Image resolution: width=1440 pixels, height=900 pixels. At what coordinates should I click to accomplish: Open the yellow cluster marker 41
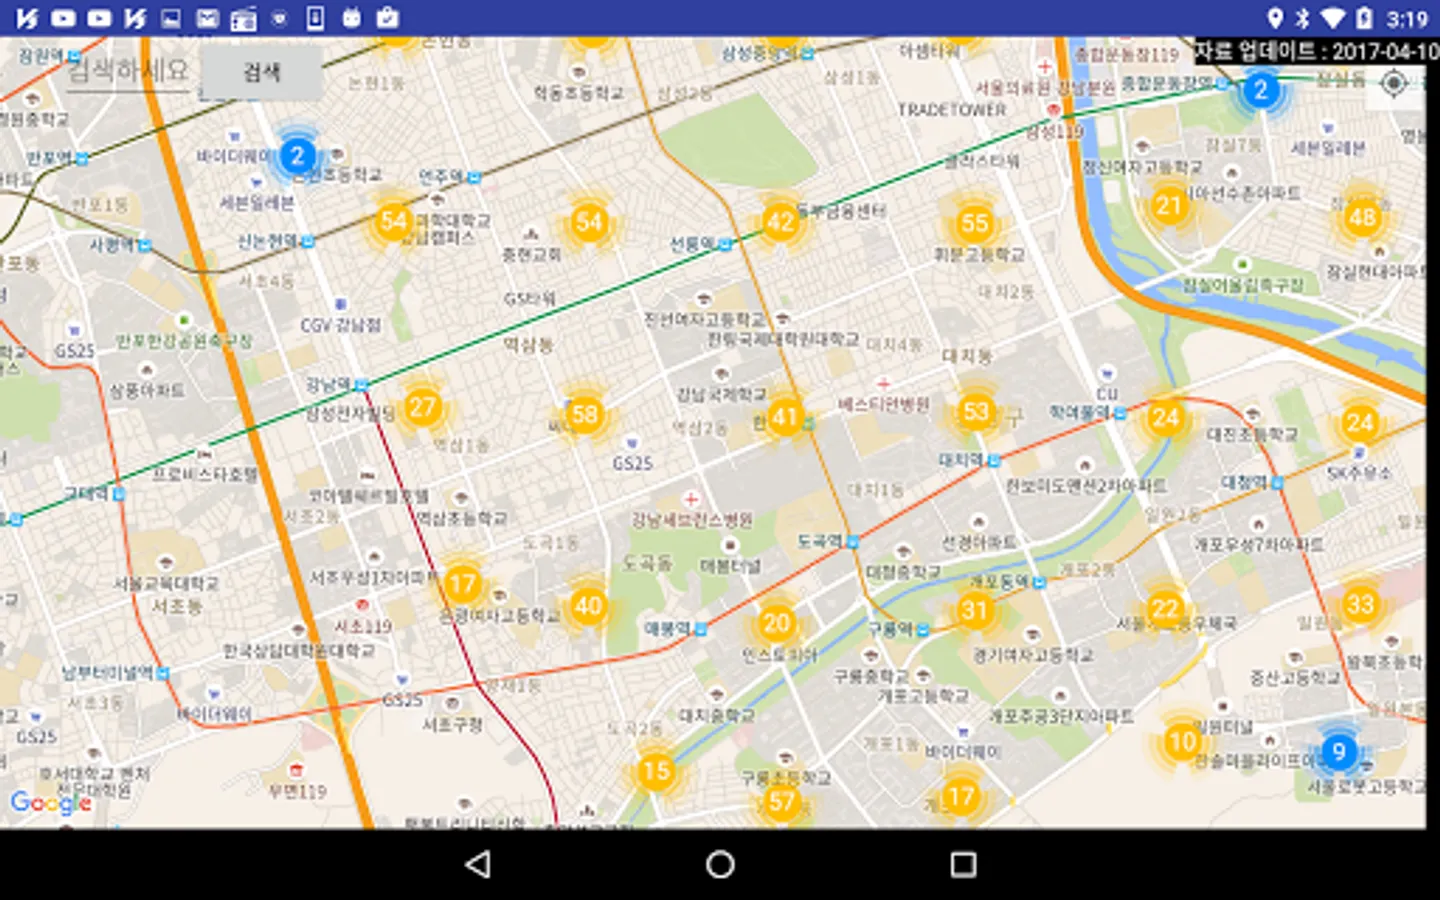[785, 417]
